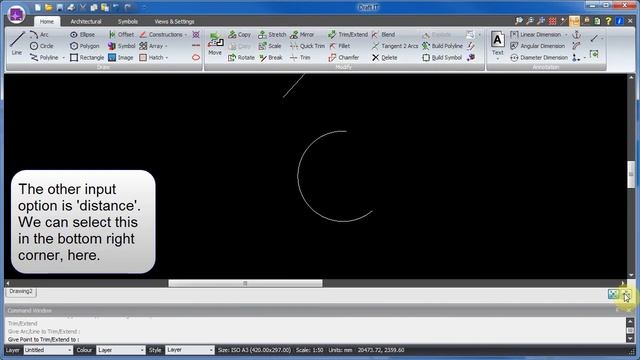
Task: Print the drawing using printer icon
Action: (x=71, y=7)
